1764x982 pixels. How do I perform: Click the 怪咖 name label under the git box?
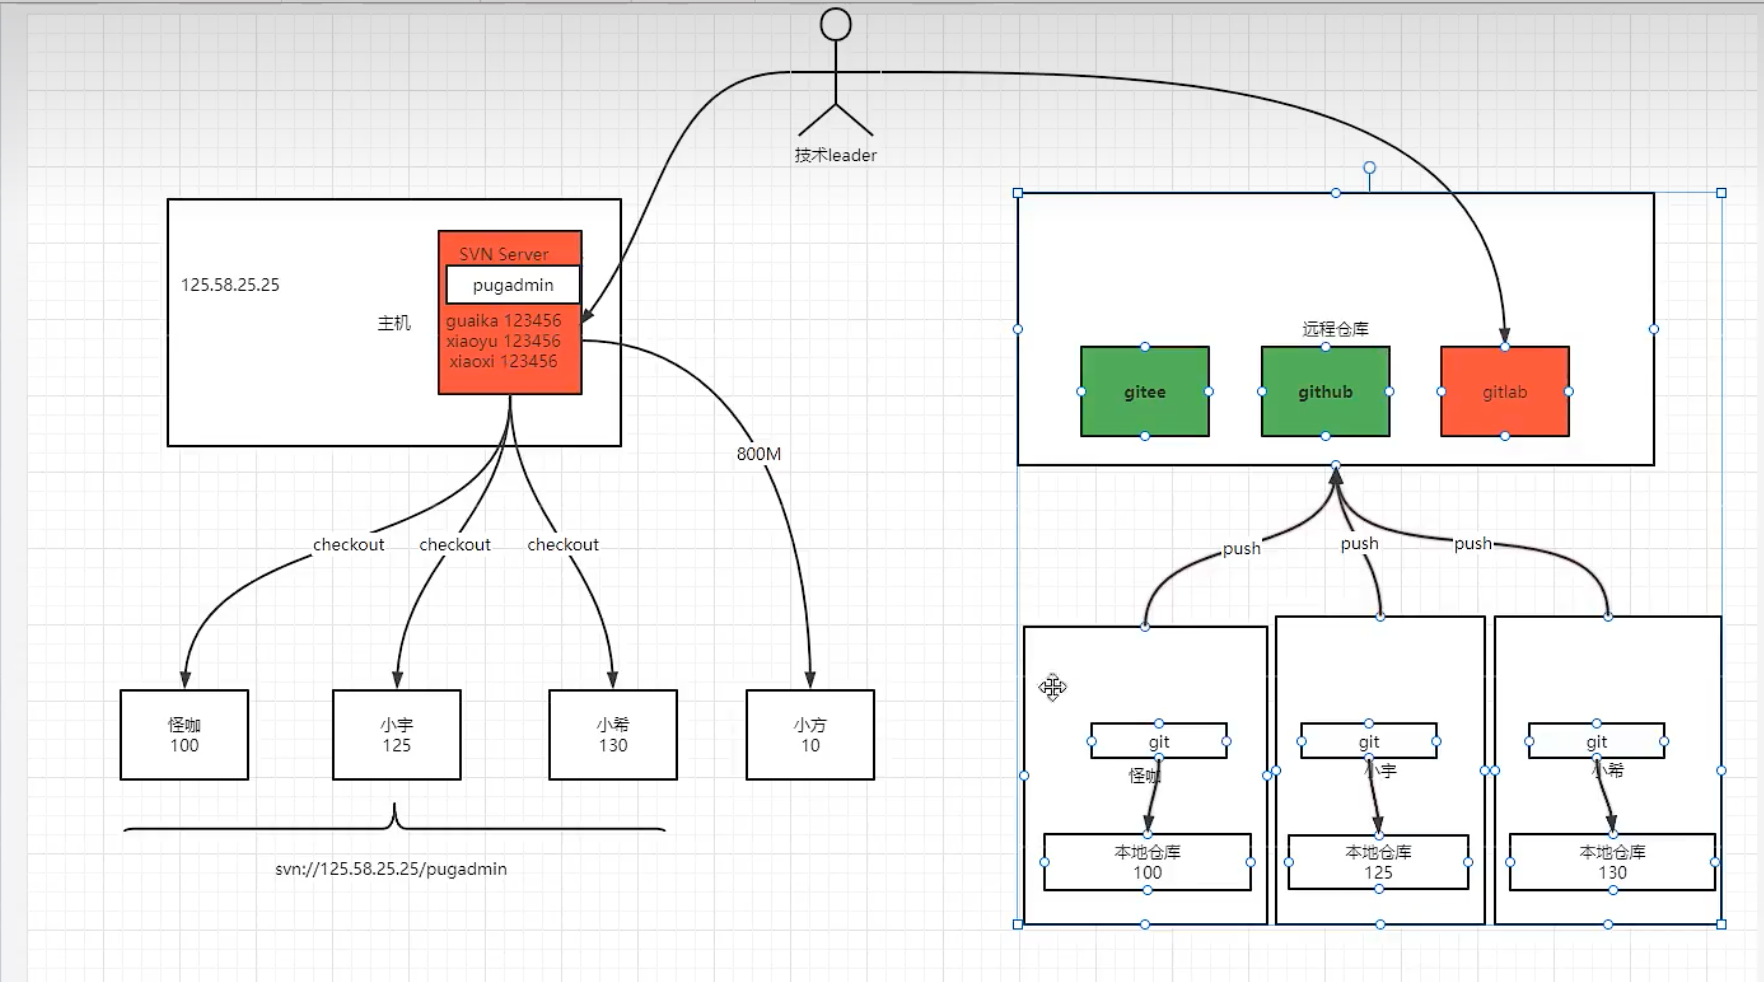(1145, 775)
